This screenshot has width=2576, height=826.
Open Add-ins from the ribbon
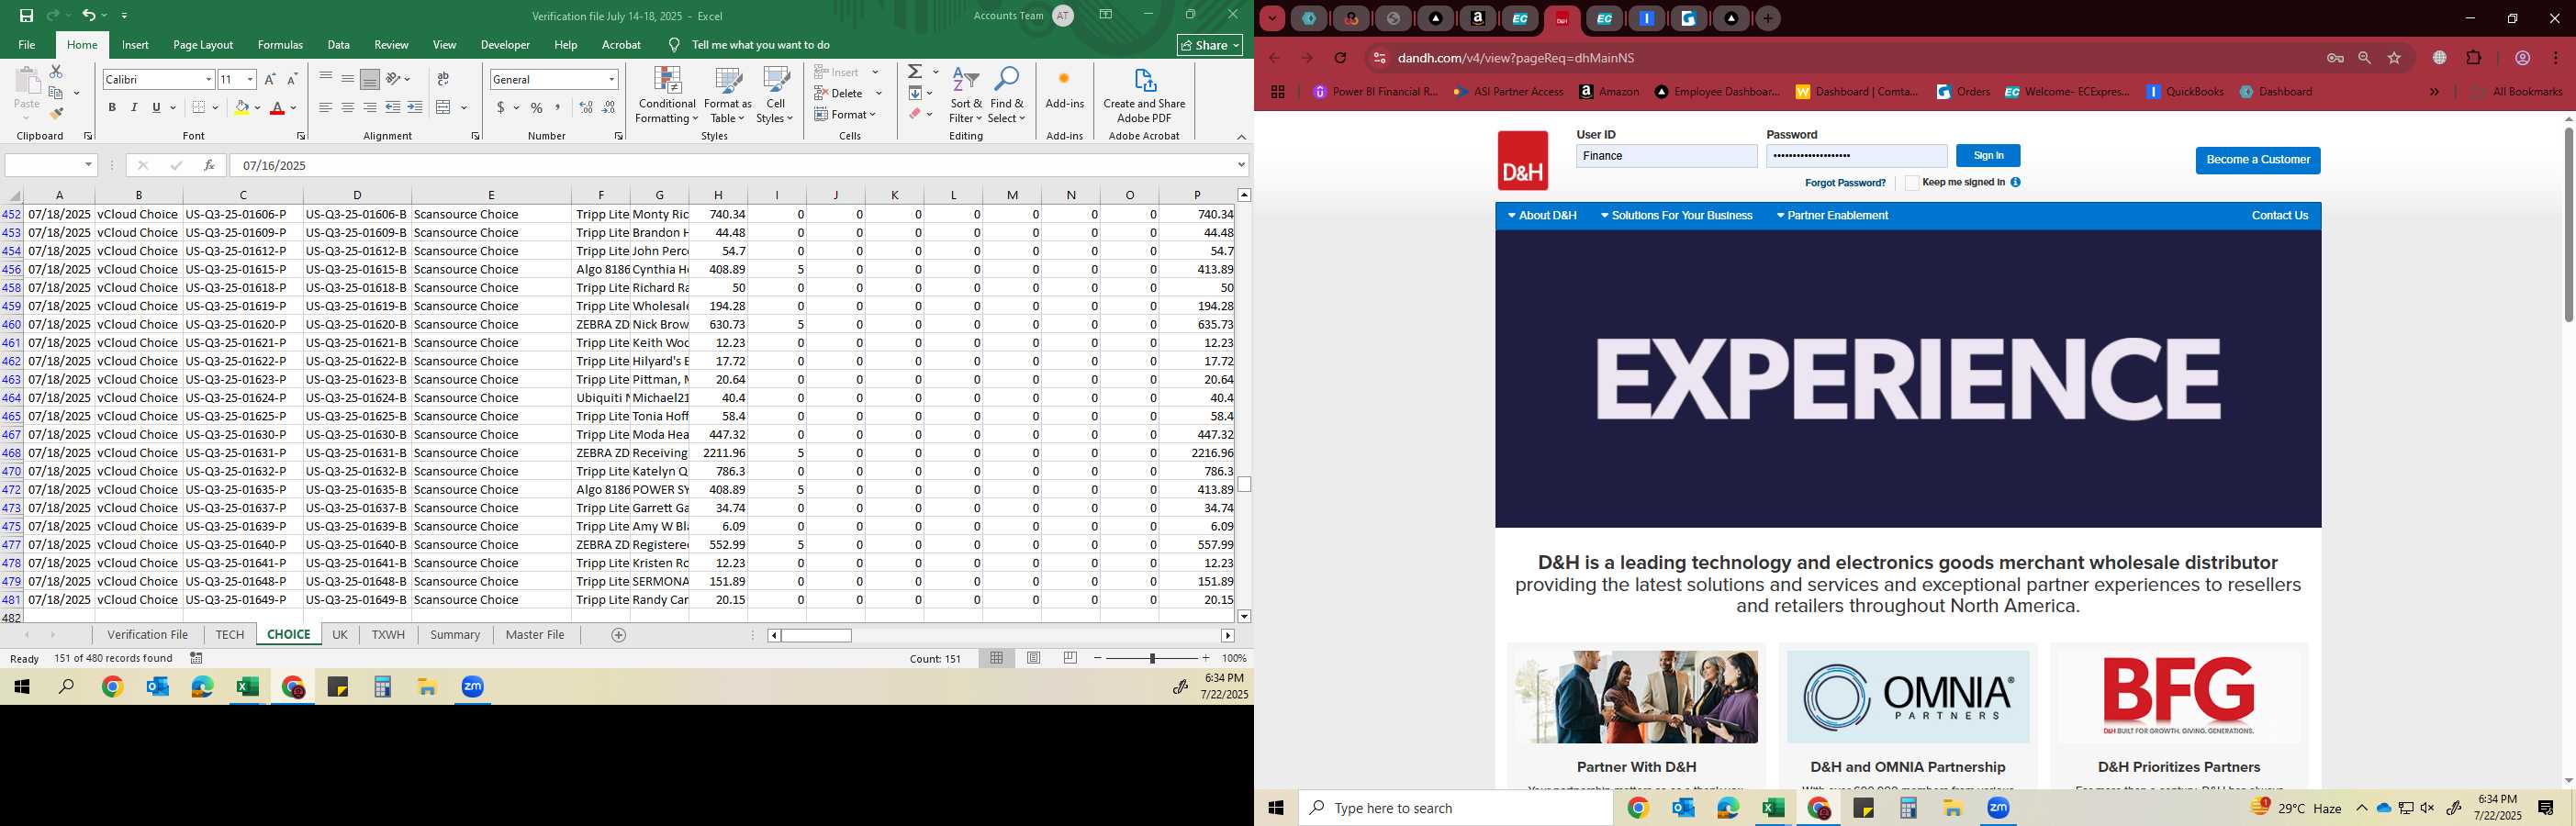point(1064,90)
